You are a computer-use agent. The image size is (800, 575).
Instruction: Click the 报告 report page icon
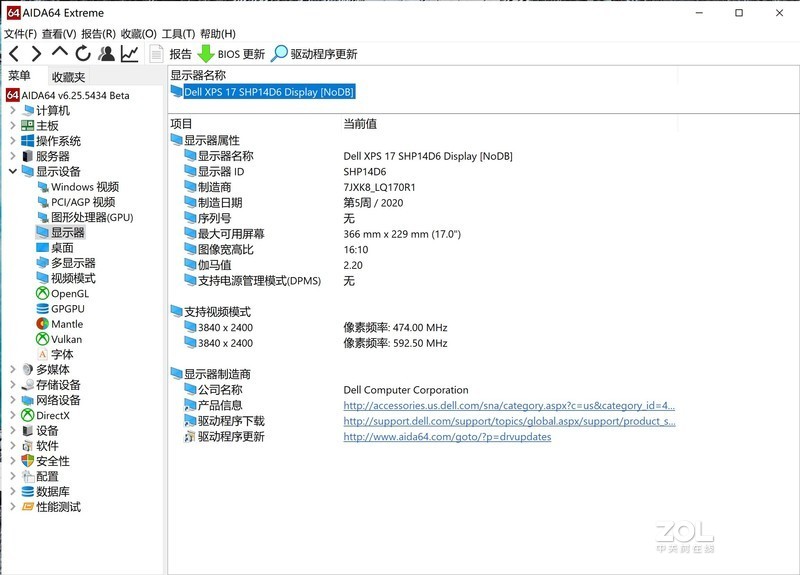(x=156, y=54)
